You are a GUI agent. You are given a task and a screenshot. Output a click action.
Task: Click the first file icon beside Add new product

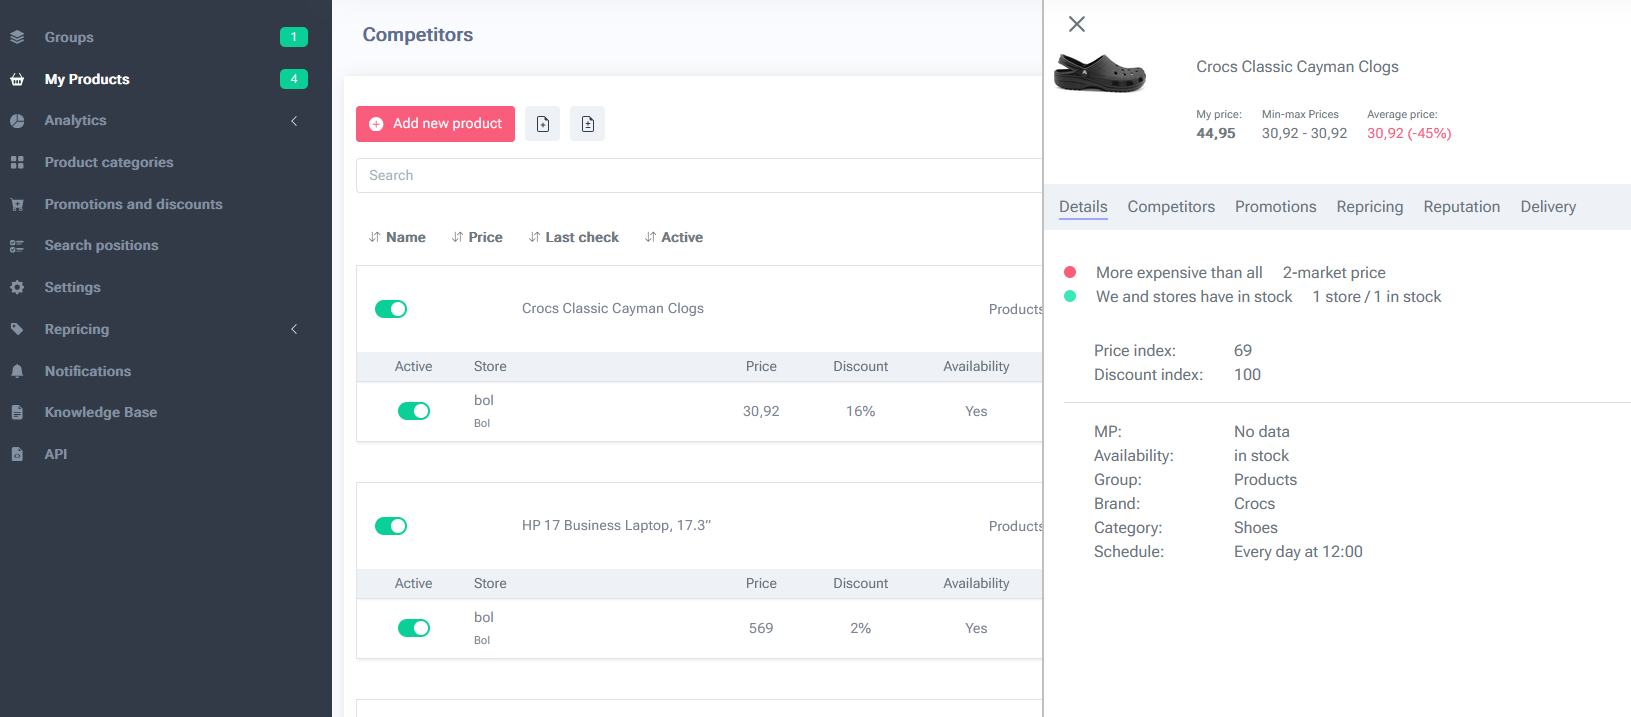tap(543, 124)
